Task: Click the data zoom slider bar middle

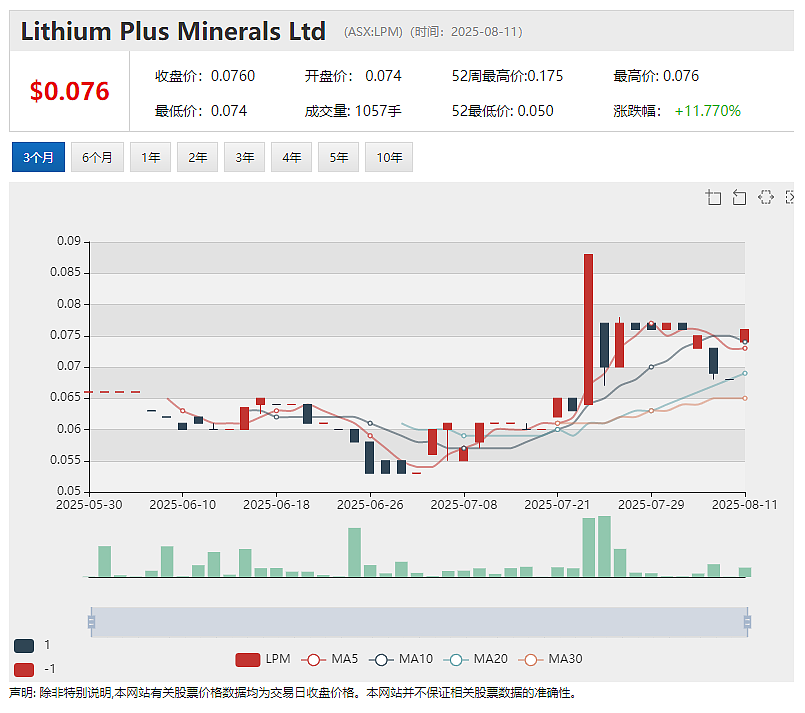Action: (419, 622)
